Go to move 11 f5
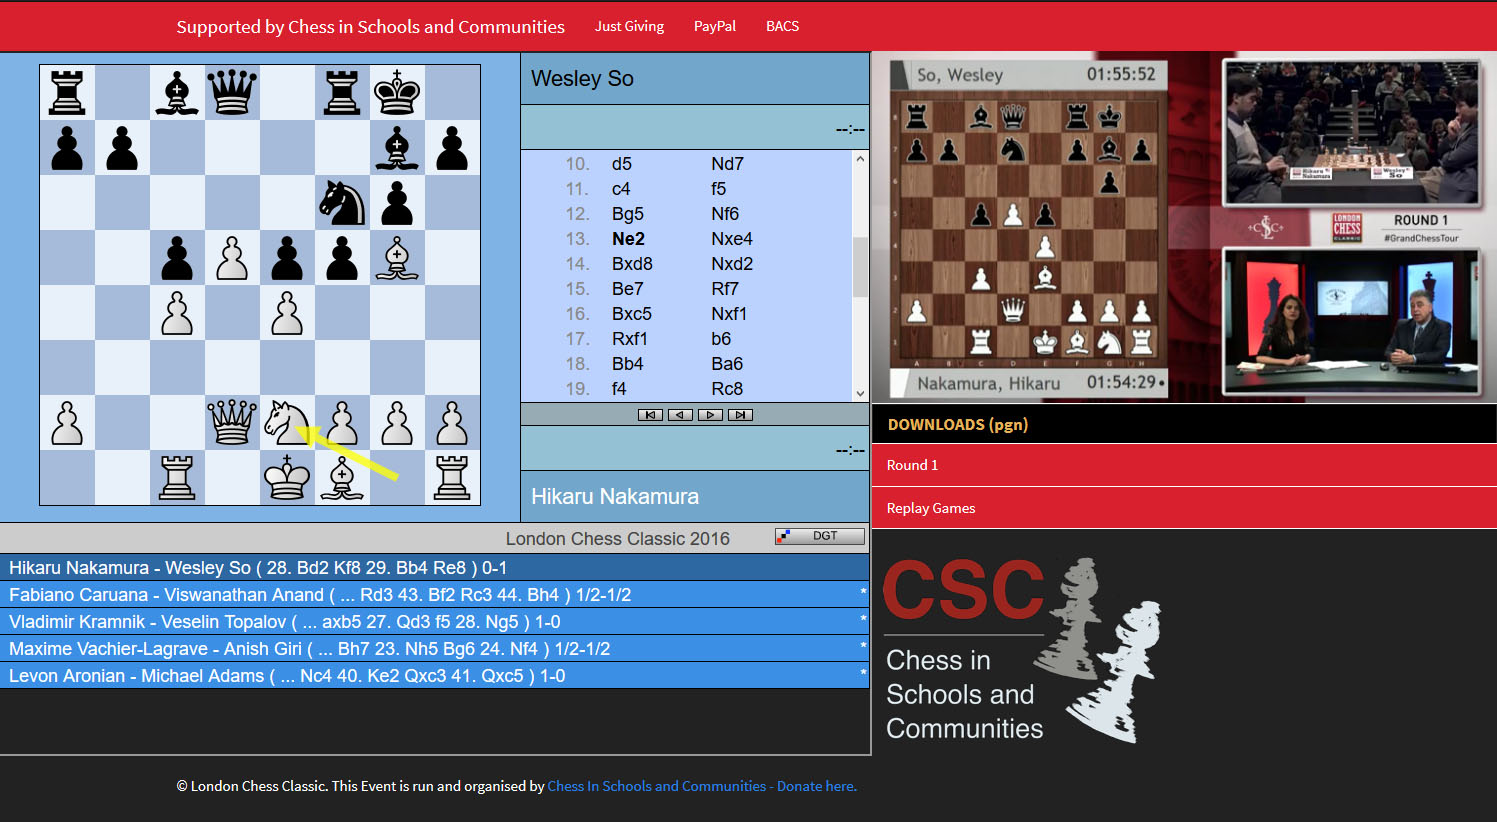The image size is (1497, 822). (718, 189)
